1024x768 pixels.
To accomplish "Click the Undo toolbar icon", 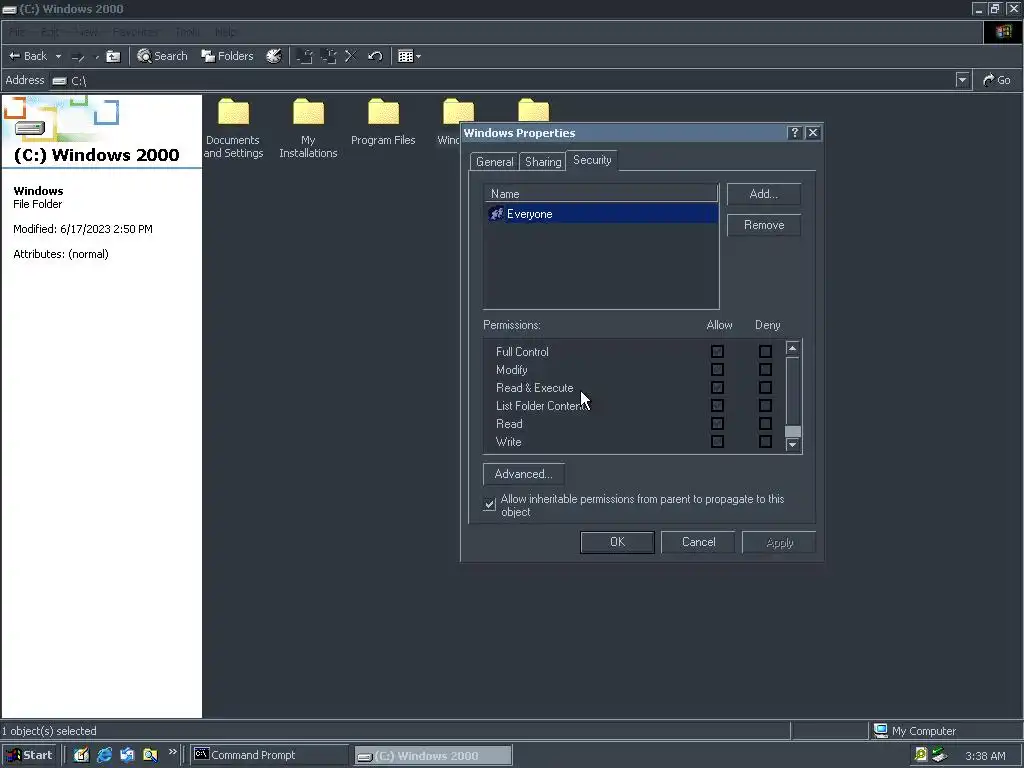I will 375,56.
